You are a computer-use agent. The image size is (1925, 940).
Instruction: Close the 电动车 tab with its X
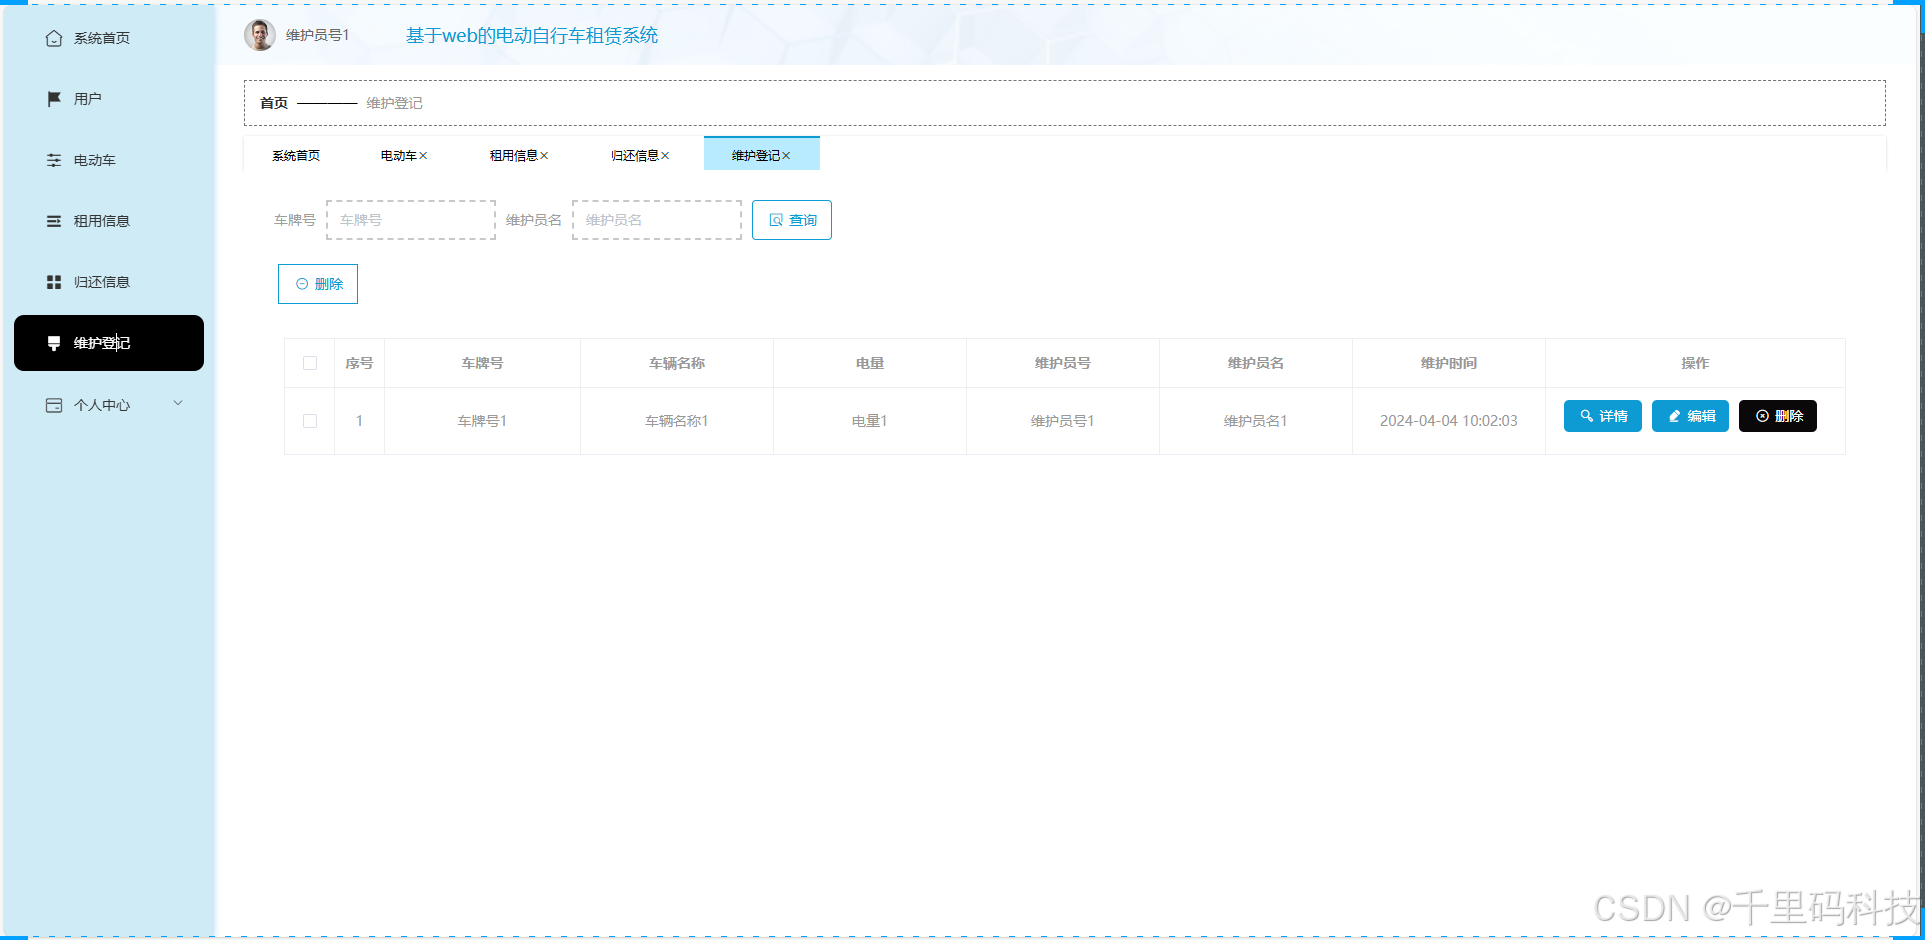(423, 155)
